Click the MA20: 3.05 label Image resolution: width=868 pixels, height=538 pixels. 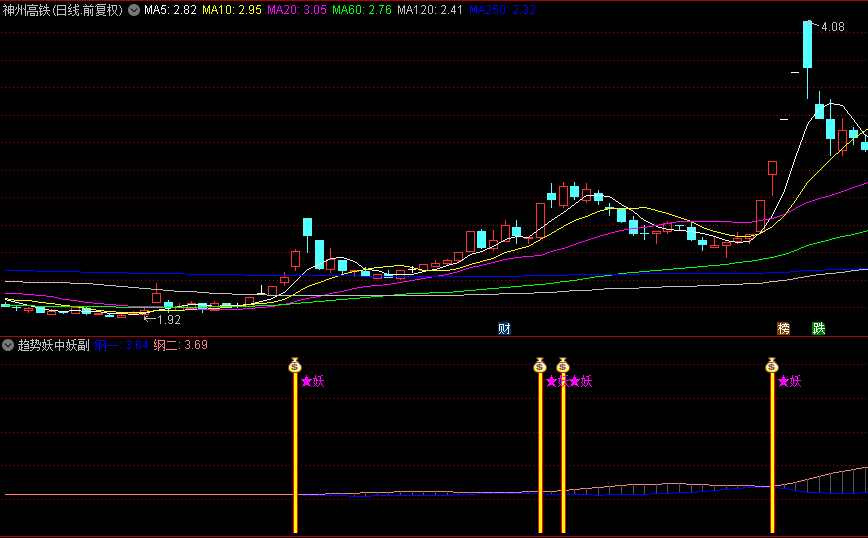pos(297,10)
